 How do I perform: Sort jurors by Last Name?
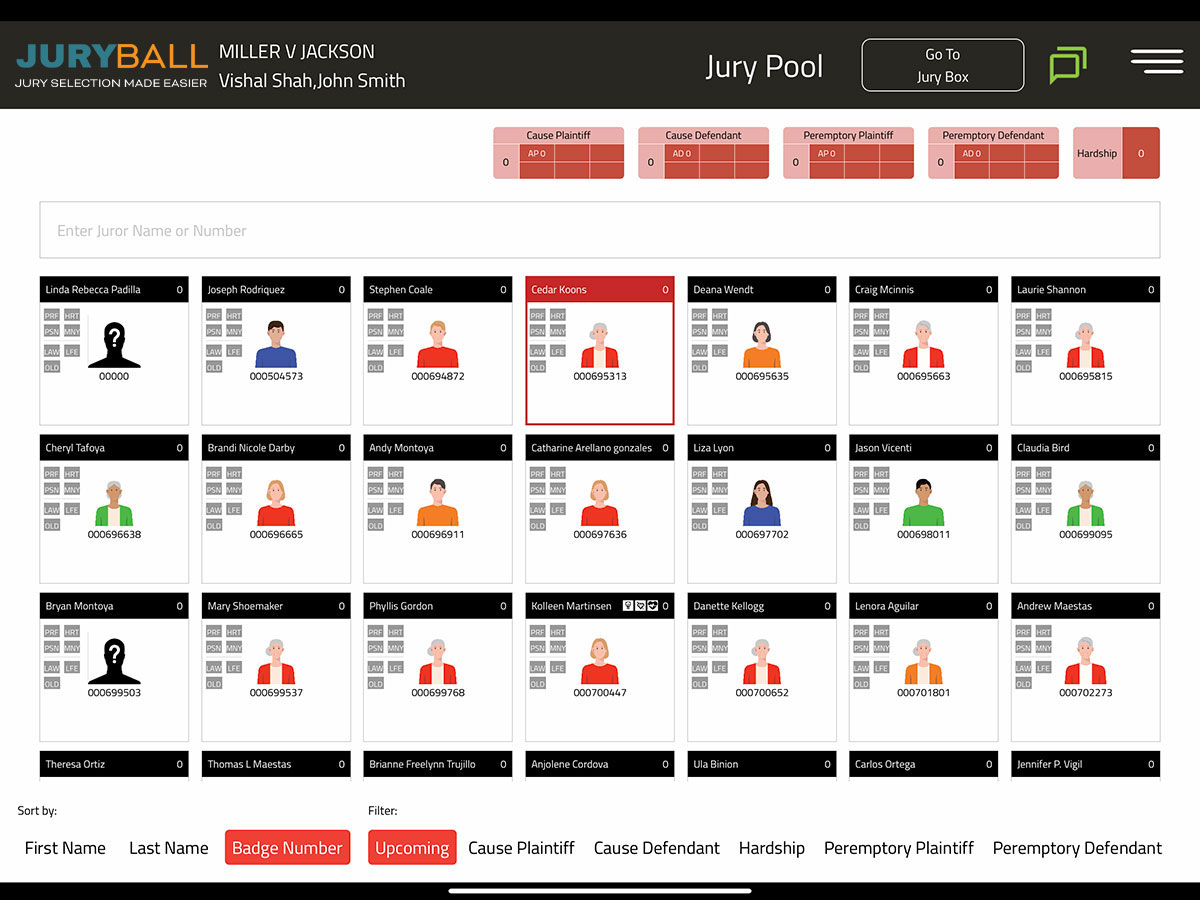click(x=169, y=848)
